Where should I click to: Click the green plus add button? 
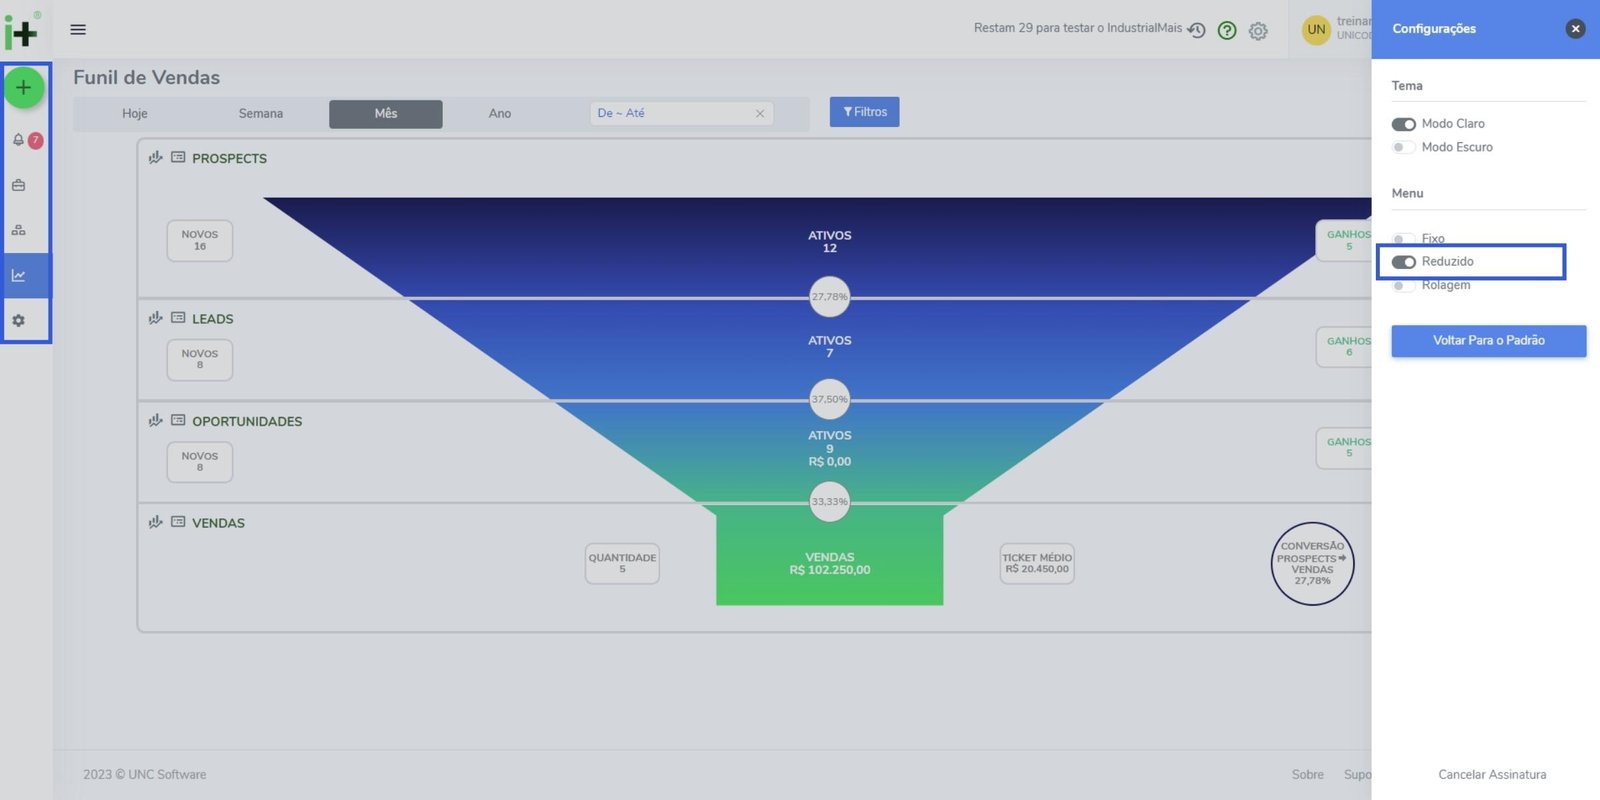[x=24, y=88]
